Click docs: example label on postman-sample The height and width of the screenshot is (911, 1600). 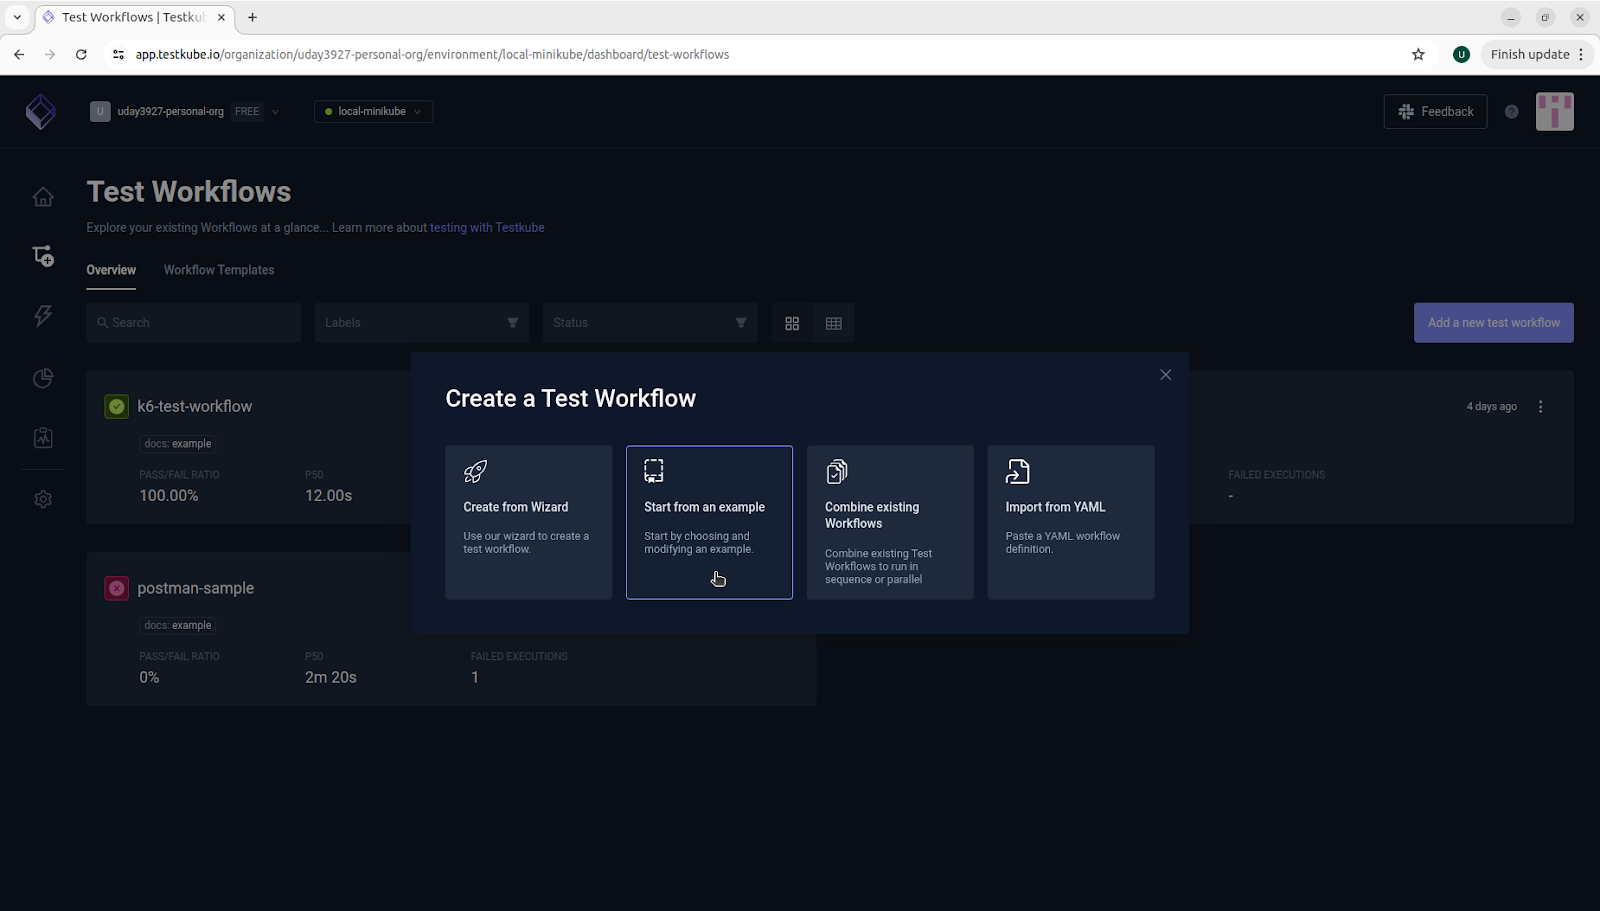coord(178,626)
